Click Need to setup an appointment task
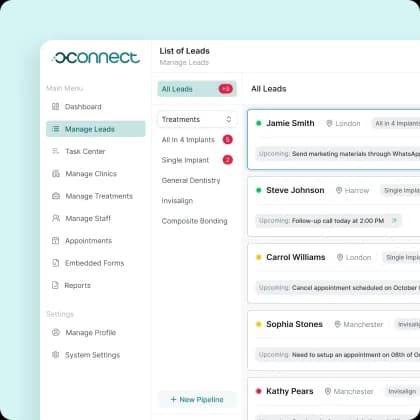 point(338,355)
